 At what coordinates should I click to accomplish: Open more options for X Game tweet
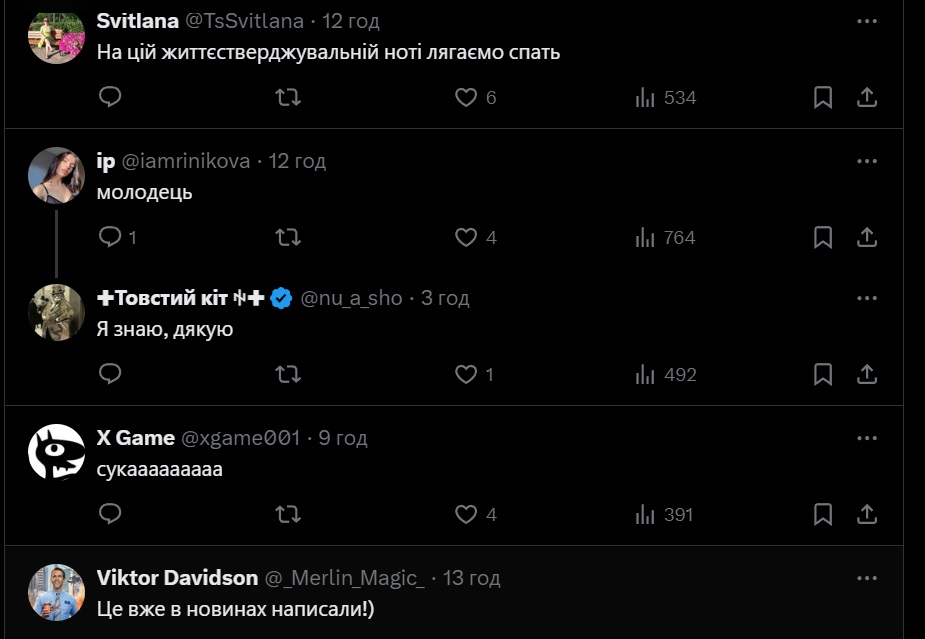click(867, 438)
